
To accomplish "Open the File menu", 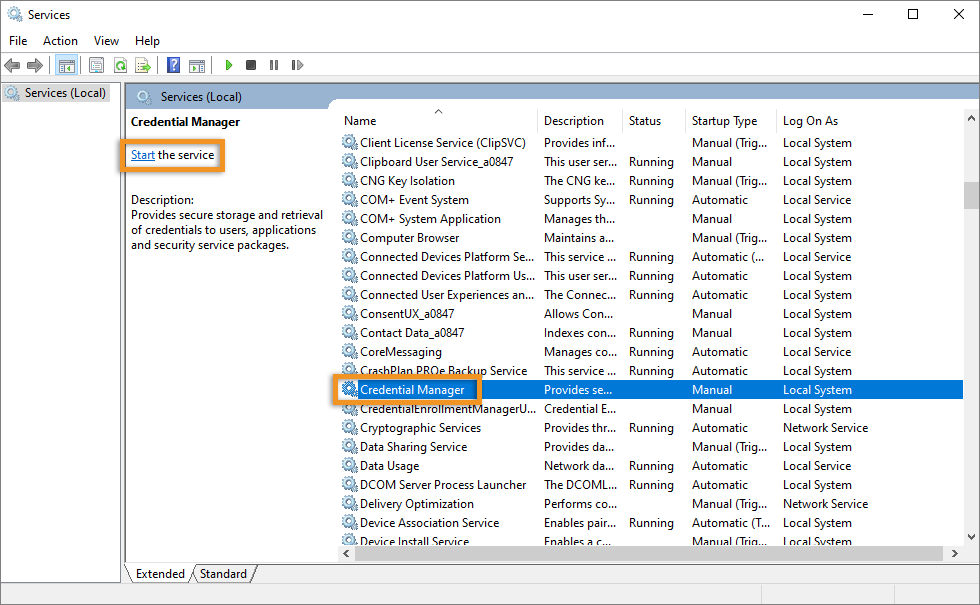I will pyautogui.click(x=18, y=41).
